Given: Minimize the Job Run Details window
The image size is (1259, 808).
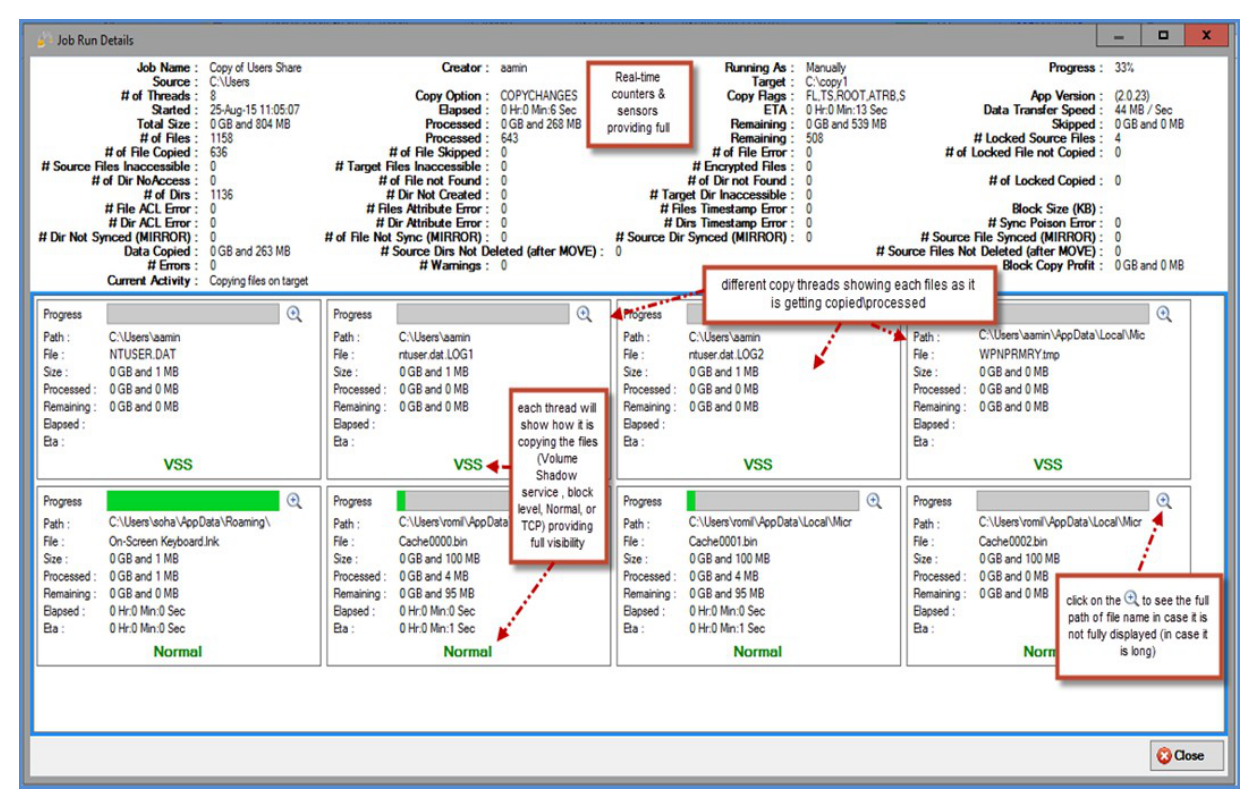Looking at the screenshot, I should 1120,35.
